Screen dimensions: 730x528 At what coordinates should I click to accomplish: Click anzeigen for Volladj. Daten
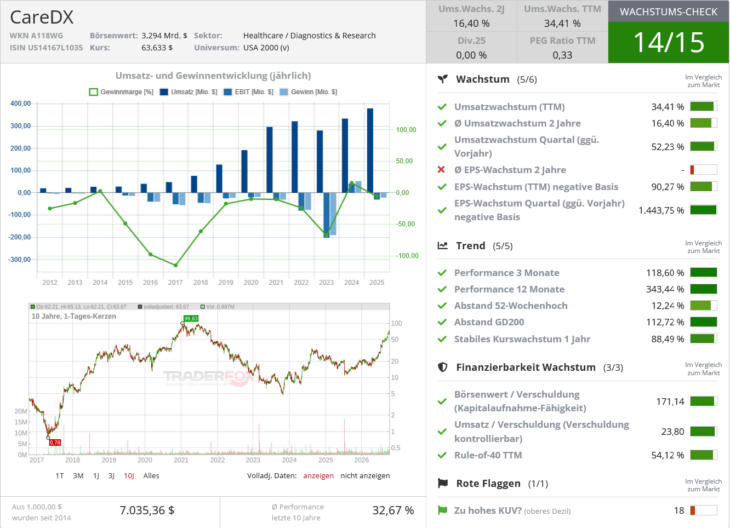click(x=318, y=475)
